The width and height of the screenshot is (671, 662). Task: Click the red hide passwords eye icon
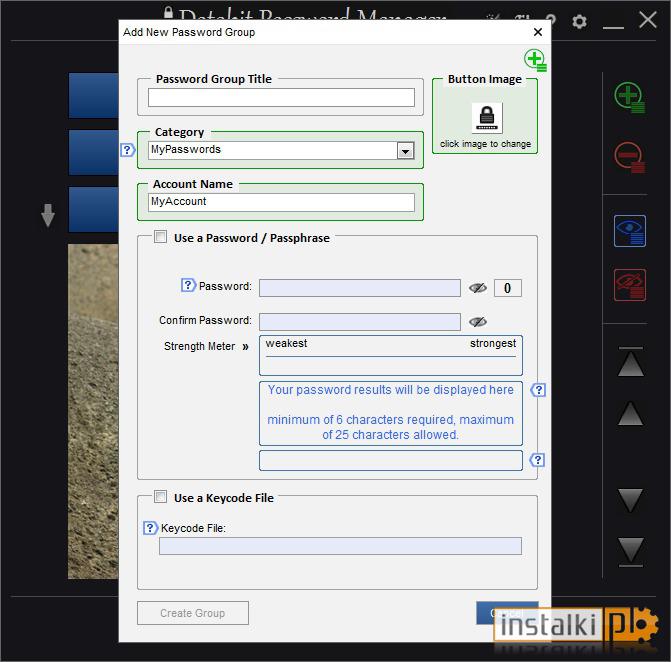[x=629, y=285]
